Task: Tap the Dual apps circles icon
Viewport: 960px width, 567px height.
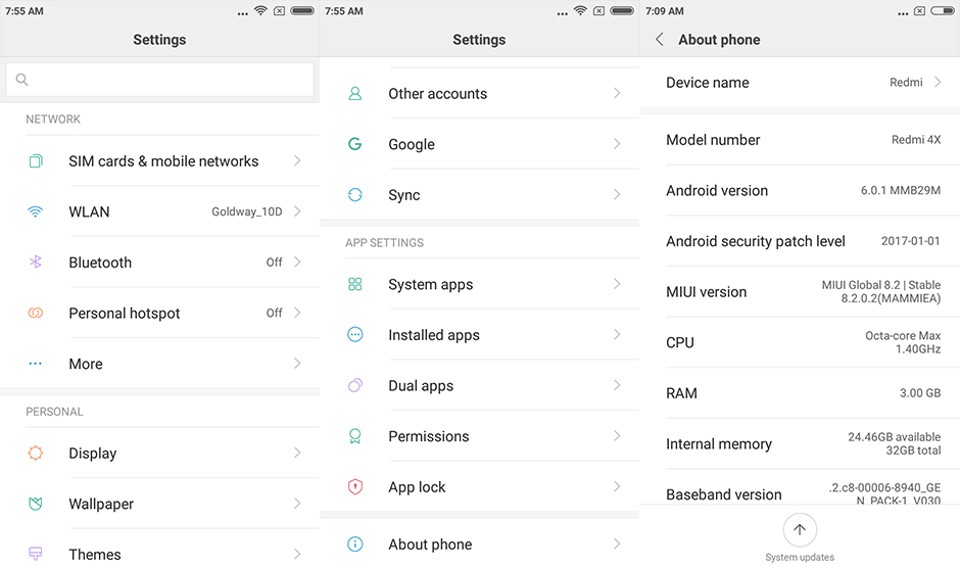Action: click(x=355, y=385)
